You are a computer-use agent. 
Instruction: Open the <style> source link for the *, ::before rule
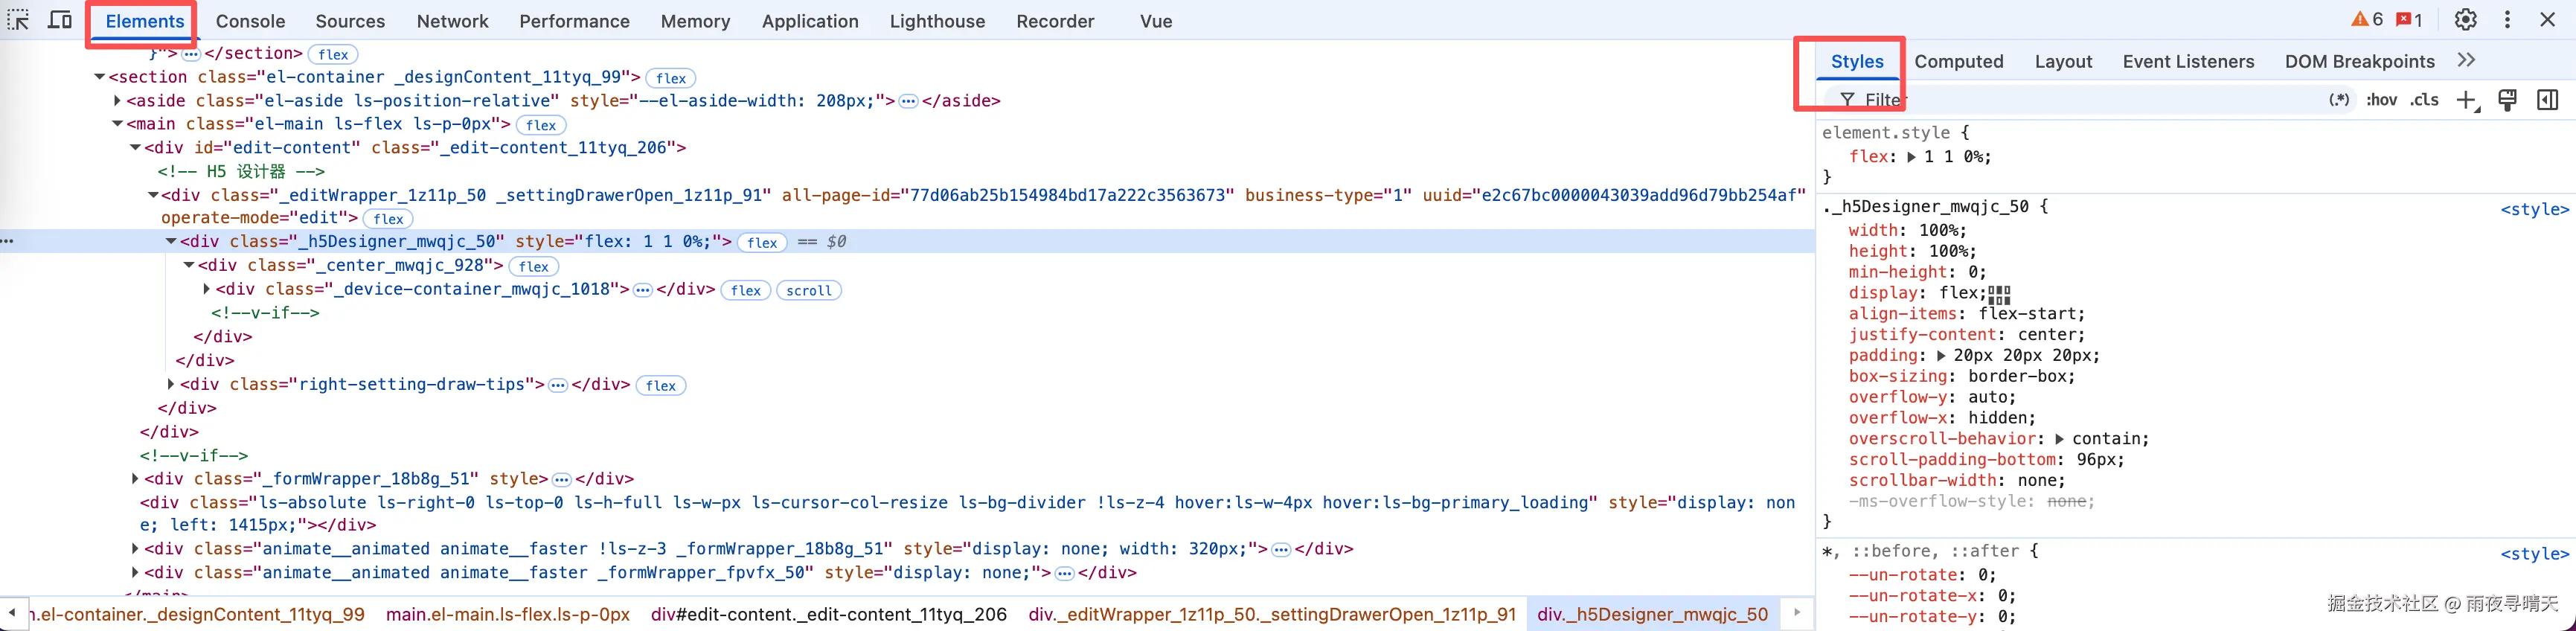point(2534,554)
